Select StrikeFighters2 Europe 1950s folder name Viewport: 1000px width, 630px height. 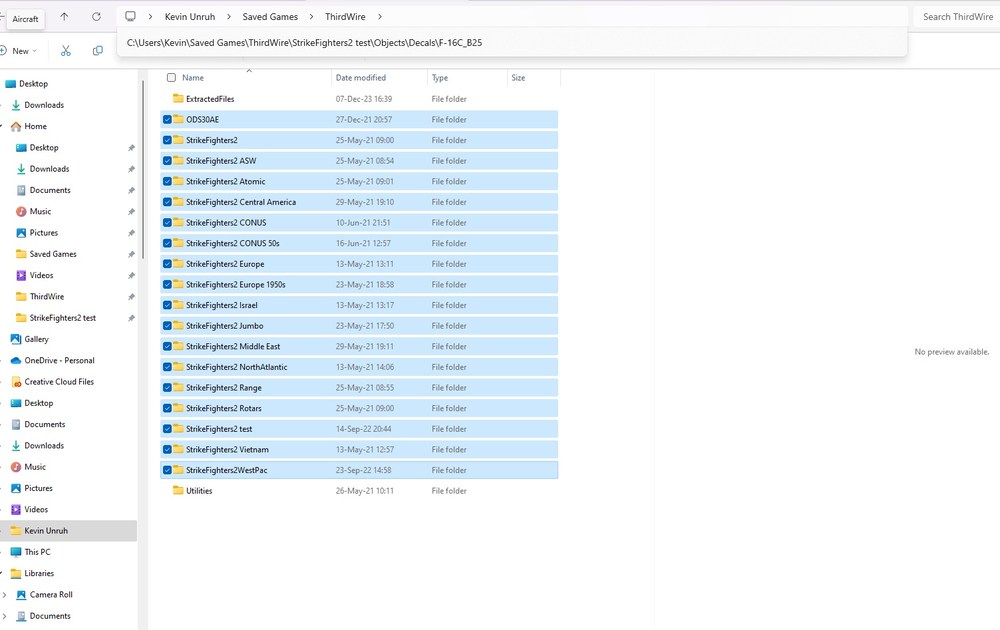(236, 284)
